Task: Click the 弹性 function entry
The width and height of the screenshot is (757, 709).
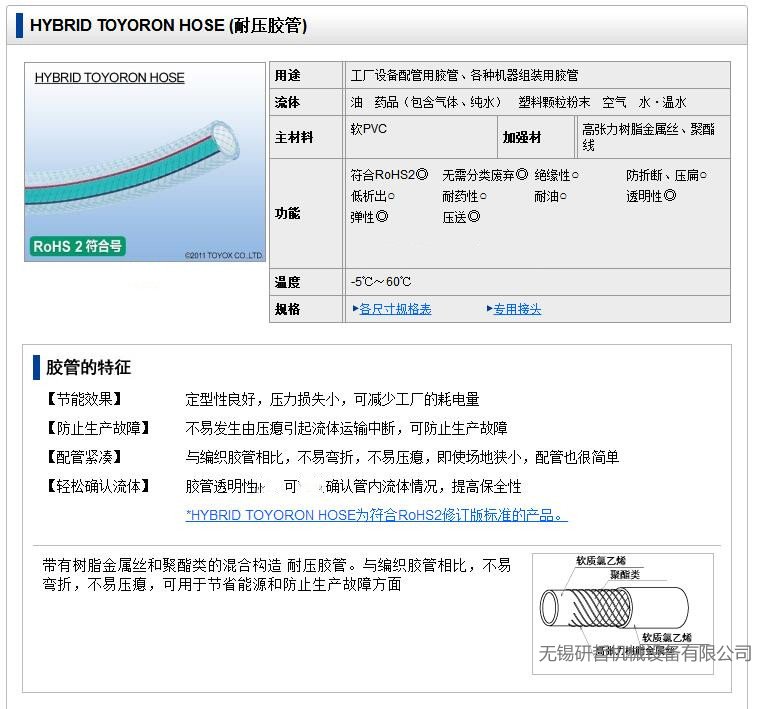Action: (x=369, y=217)
